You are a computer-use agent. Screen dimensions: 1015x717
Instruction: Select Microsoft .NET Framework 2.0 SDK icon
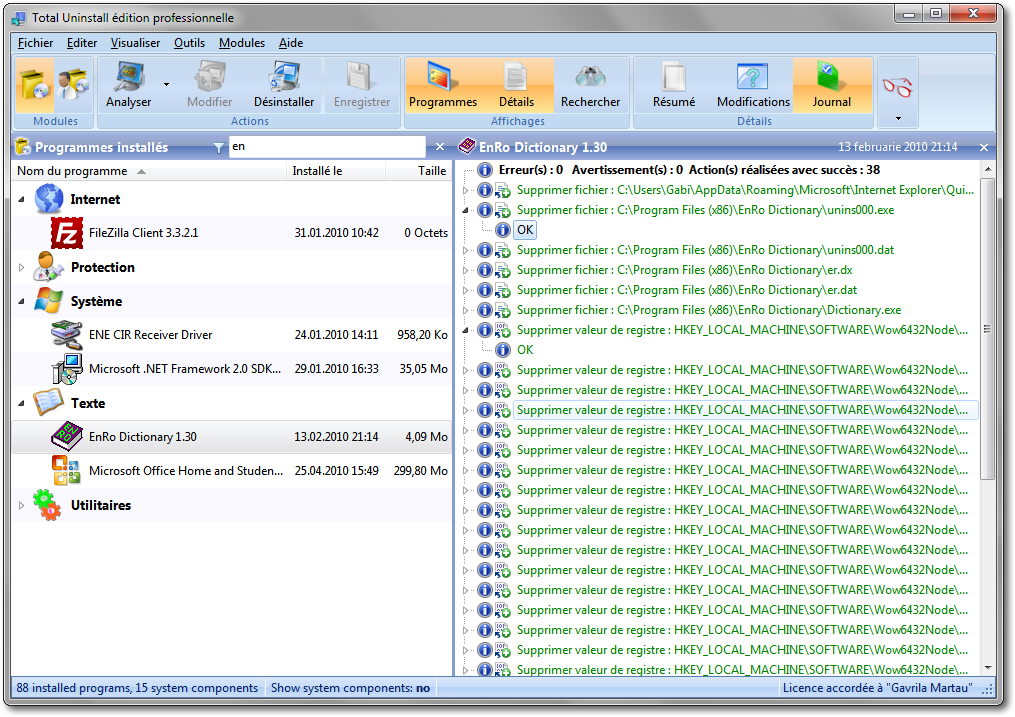click(67, 369)
